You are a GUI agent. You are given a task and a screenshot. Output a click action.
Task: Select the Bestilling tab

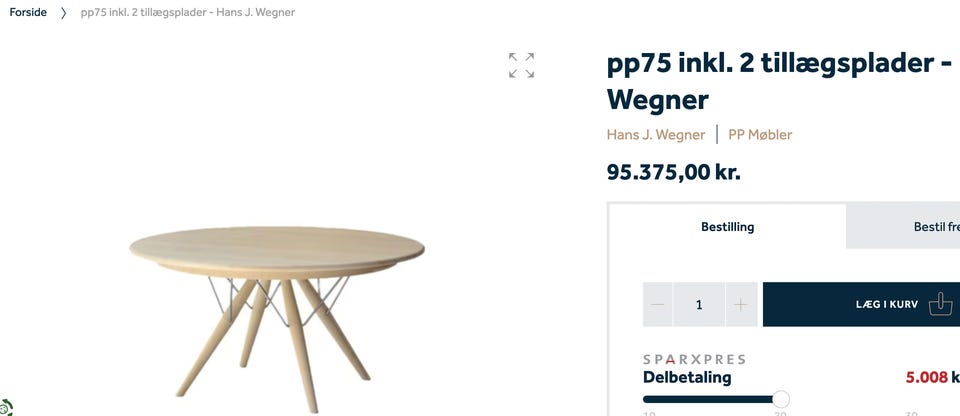pos(727,227)
